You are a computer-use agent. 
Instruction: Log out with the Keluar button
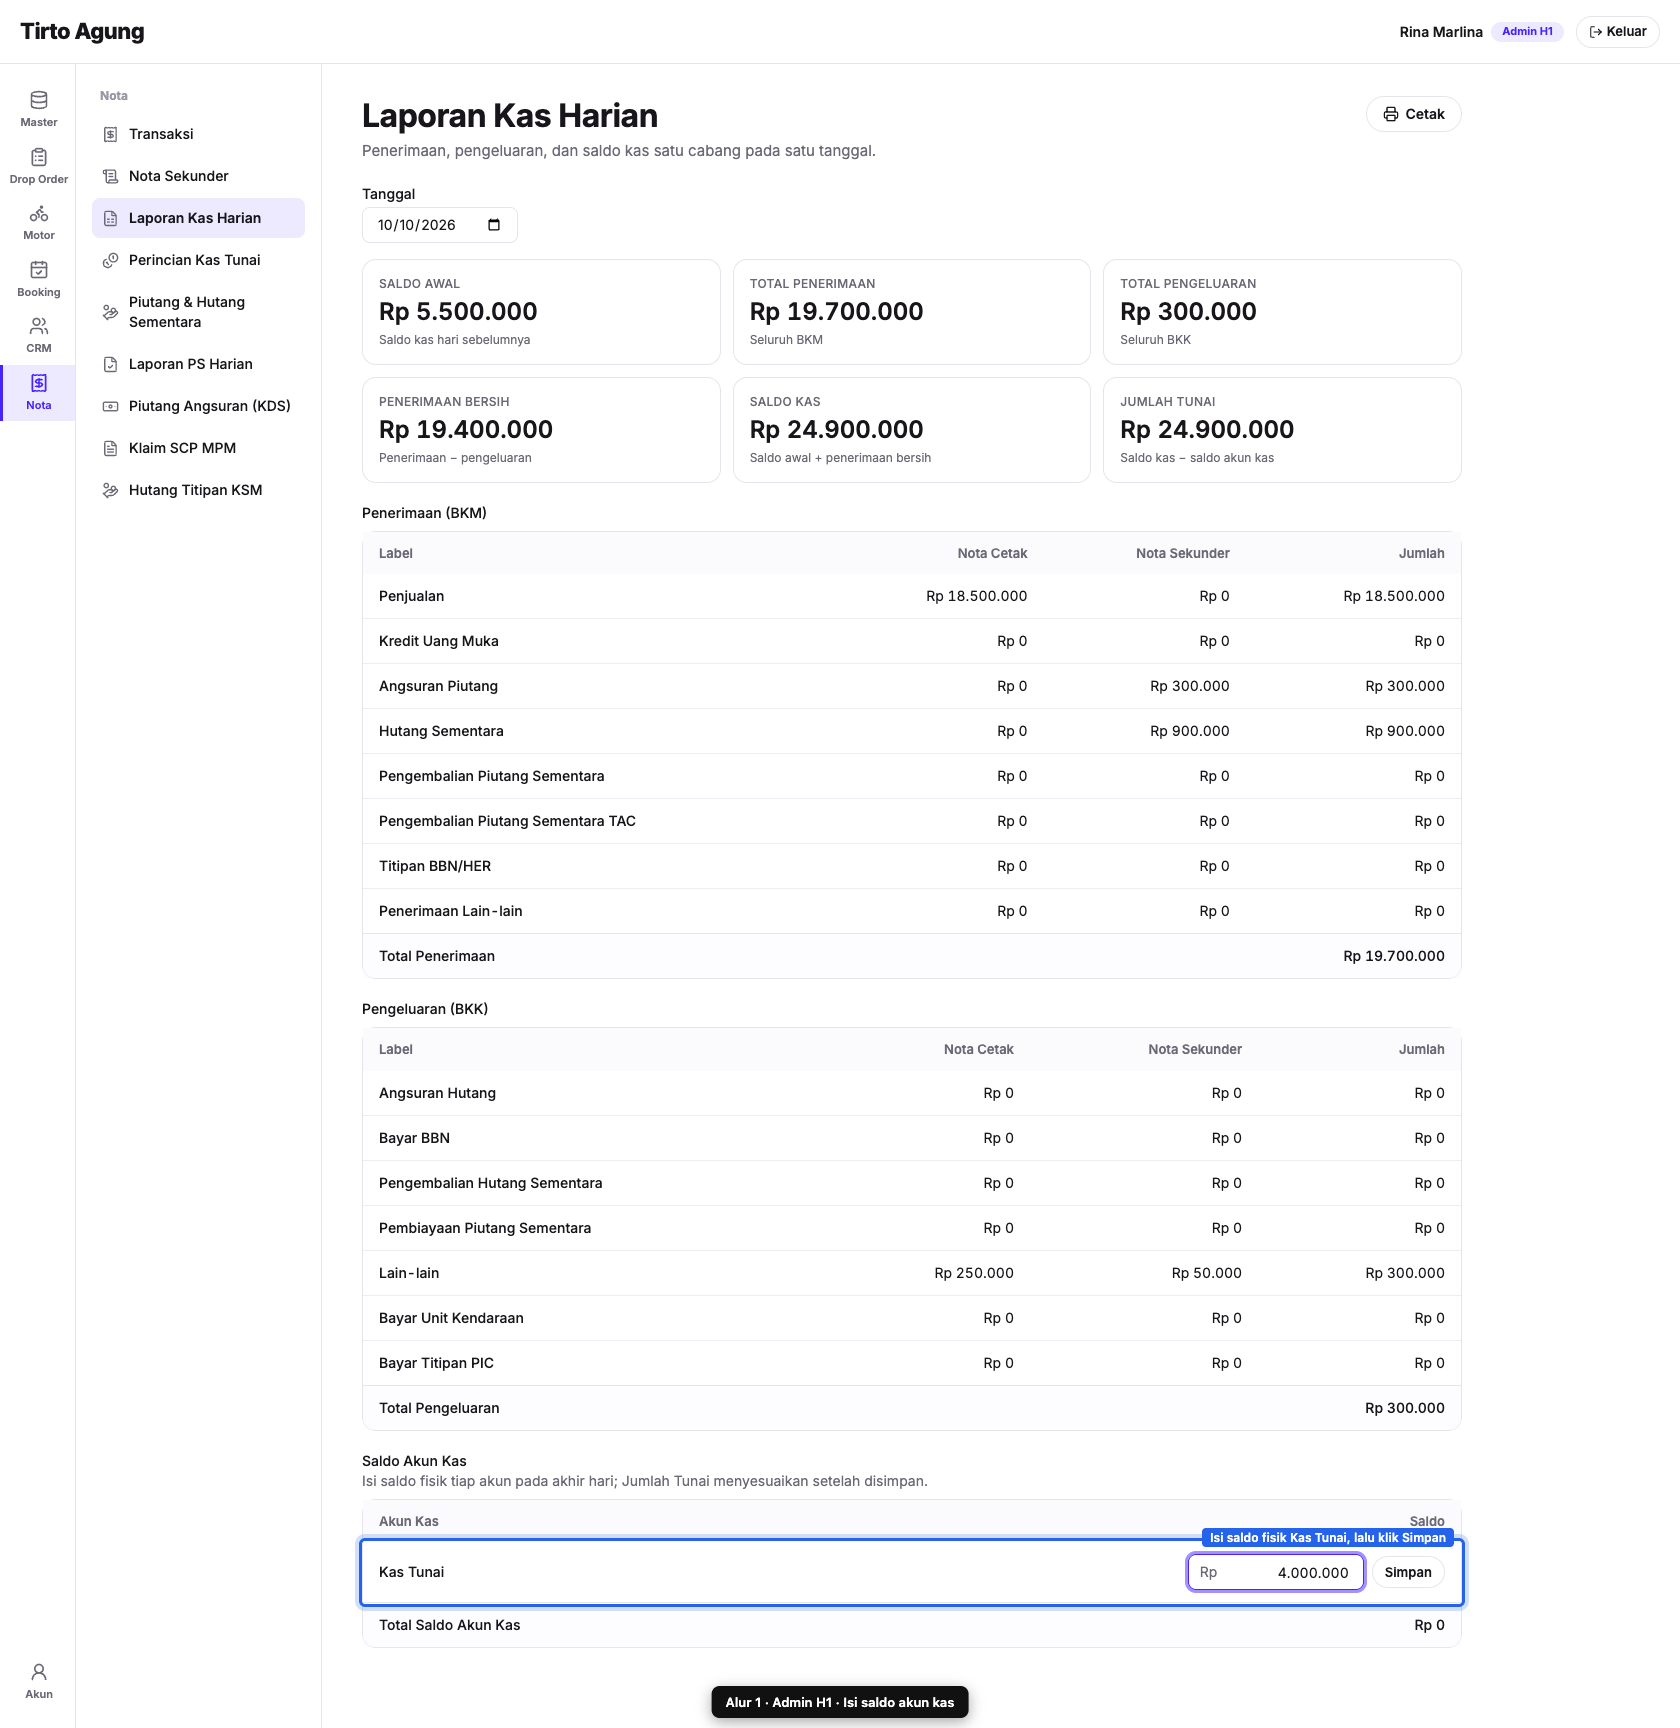pyautogui.click(x=1617, y=32)
